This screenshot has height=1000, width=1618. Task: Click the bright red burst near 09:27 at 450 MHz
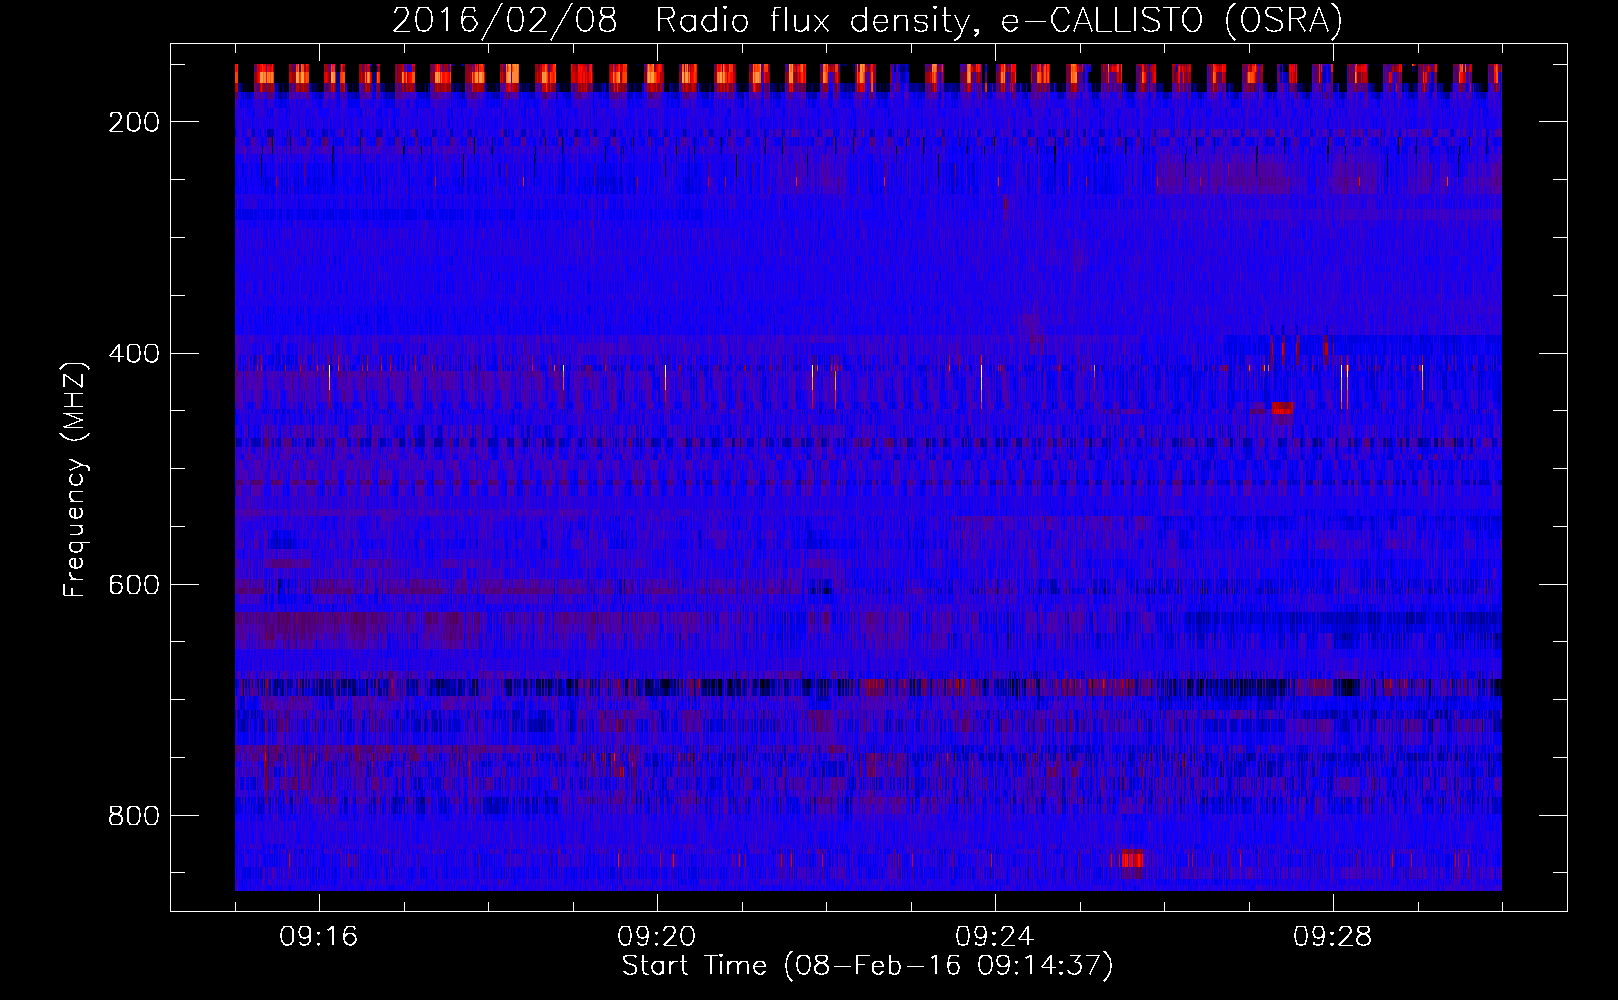pos(1282,407)
